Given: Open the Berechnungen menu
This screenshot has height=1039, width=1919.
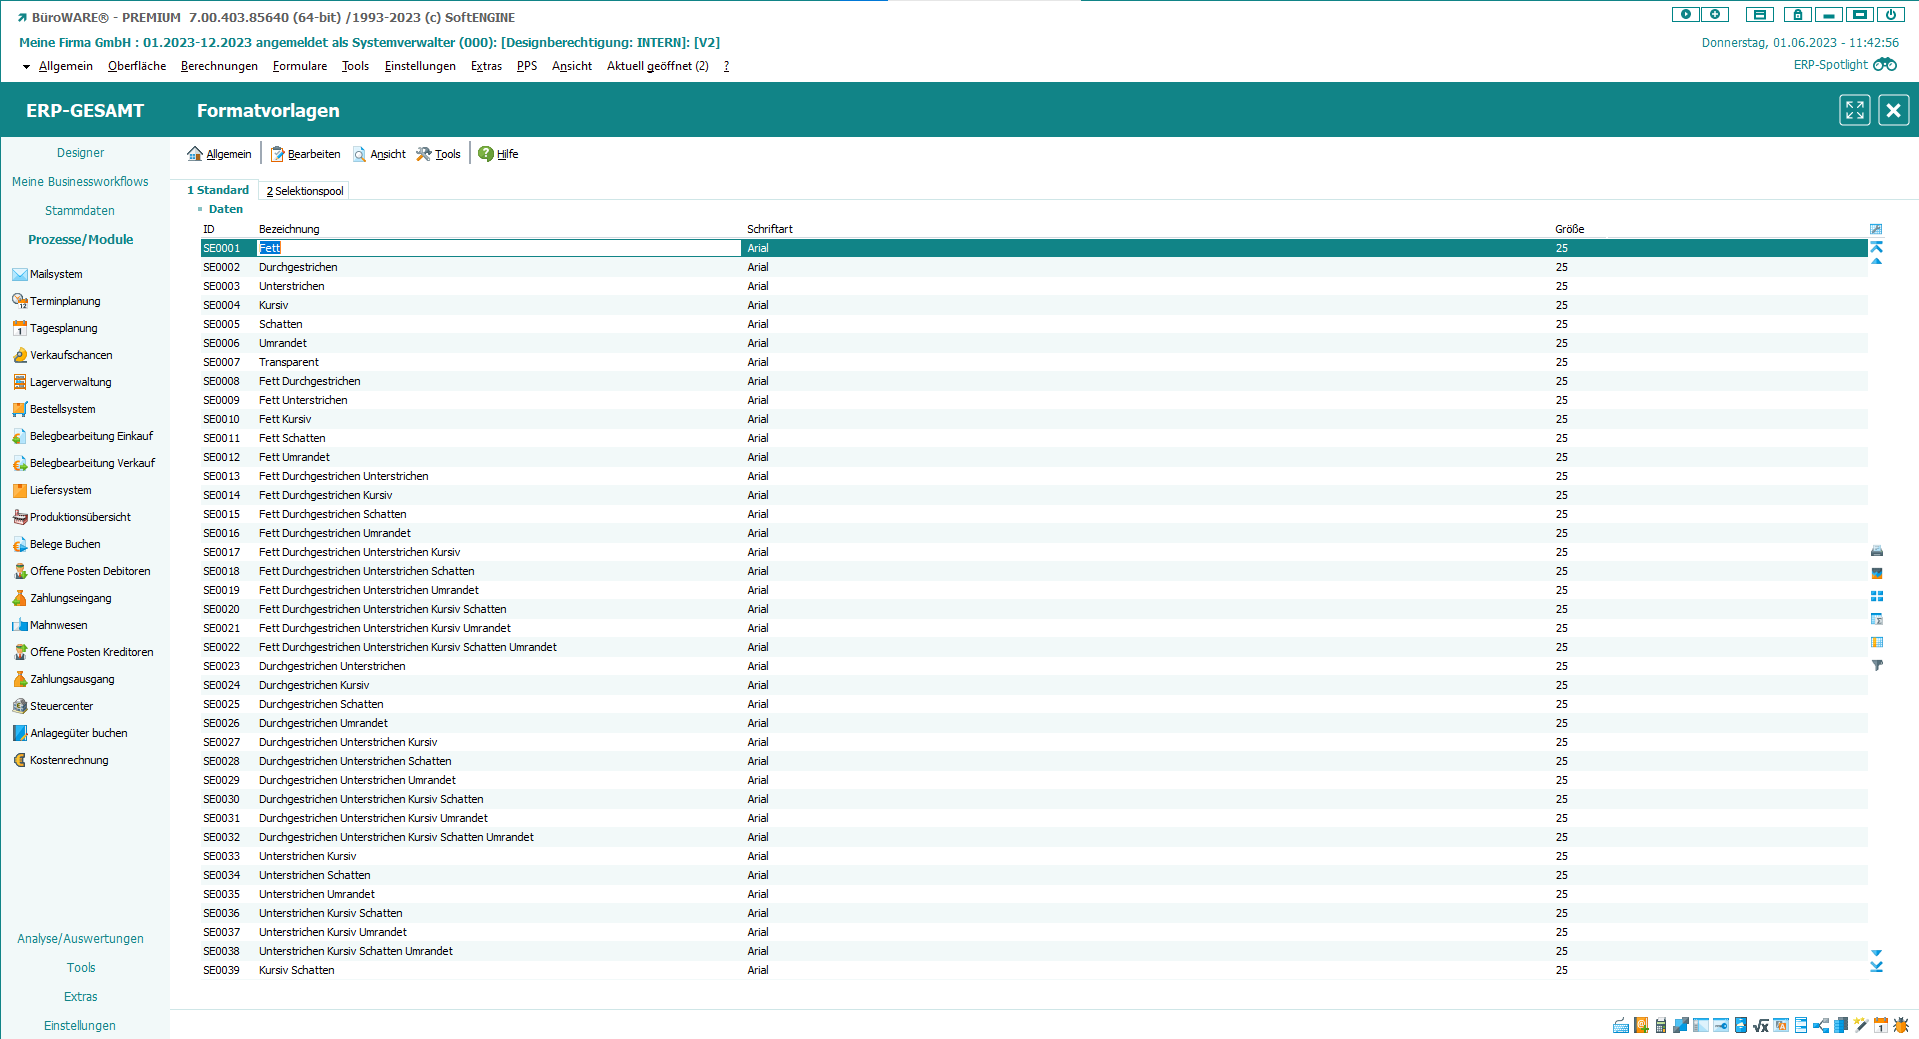Looking at the screenshot, I should [x=219, y=66].
